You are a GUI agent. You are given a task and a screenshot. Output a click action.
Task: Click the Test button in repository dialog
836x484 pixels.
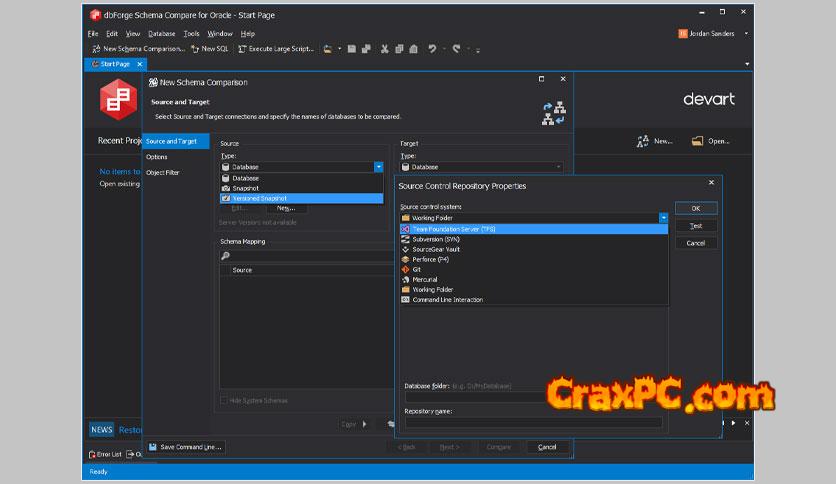point(696,226)
